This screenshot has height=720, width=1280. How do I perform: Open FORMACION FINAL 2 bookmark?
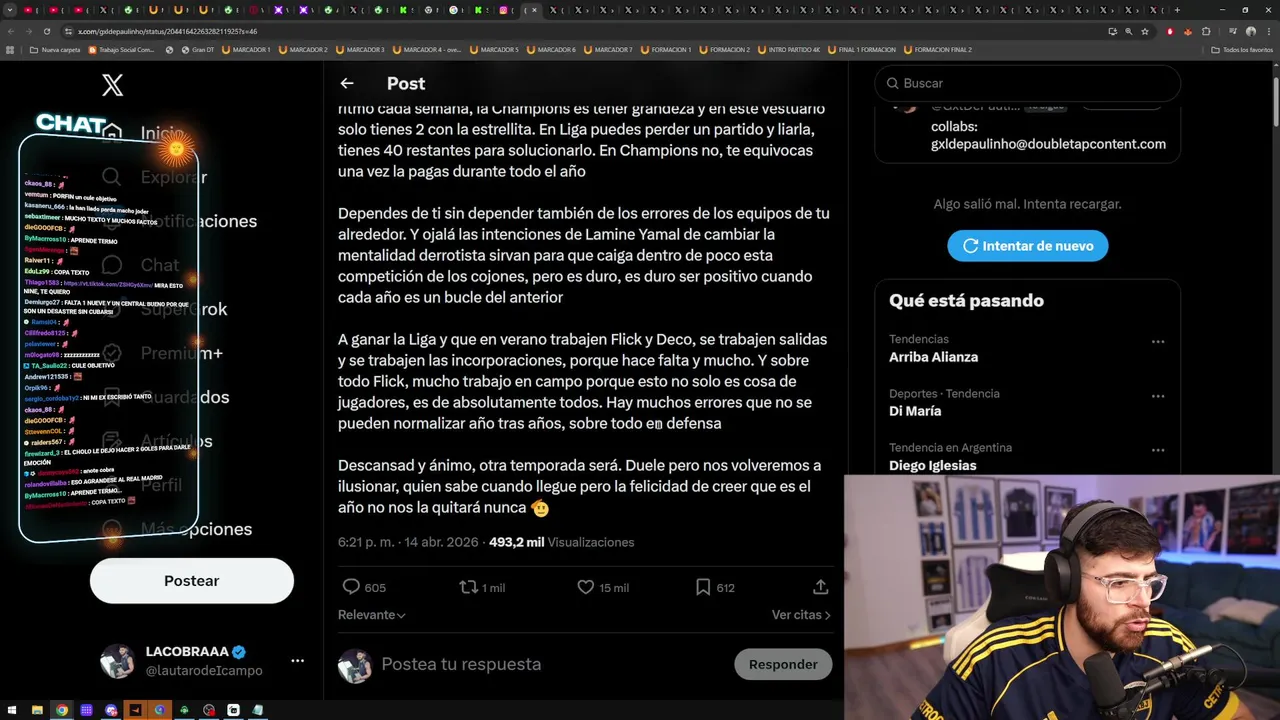click(936, 49)
